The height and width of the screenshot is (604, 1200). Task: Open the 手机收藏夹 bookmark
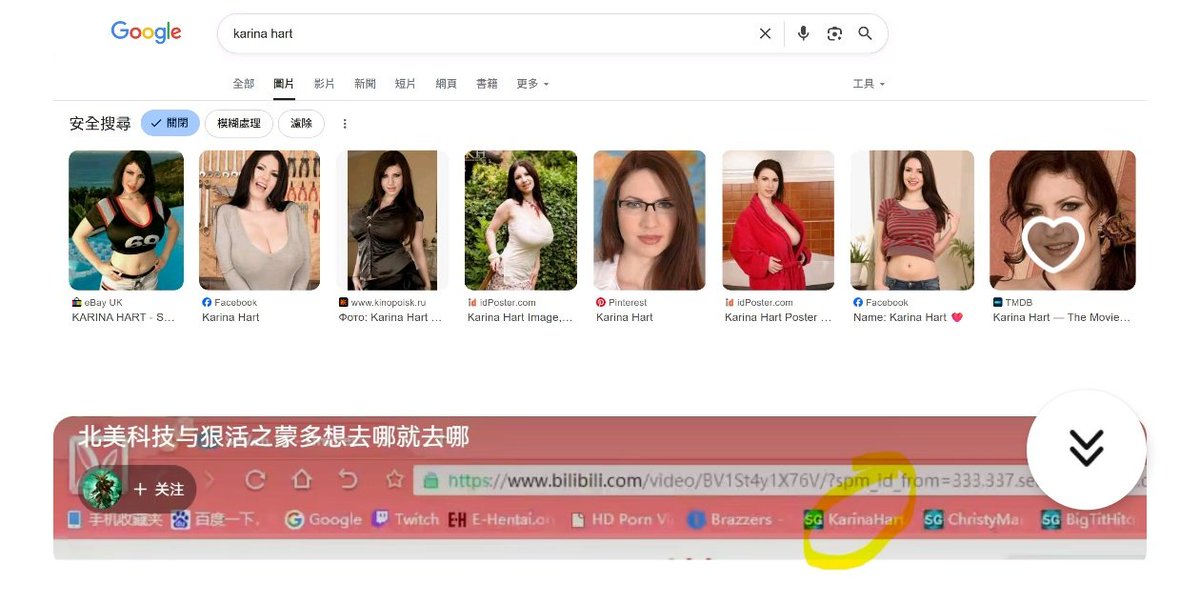[113, 519]
